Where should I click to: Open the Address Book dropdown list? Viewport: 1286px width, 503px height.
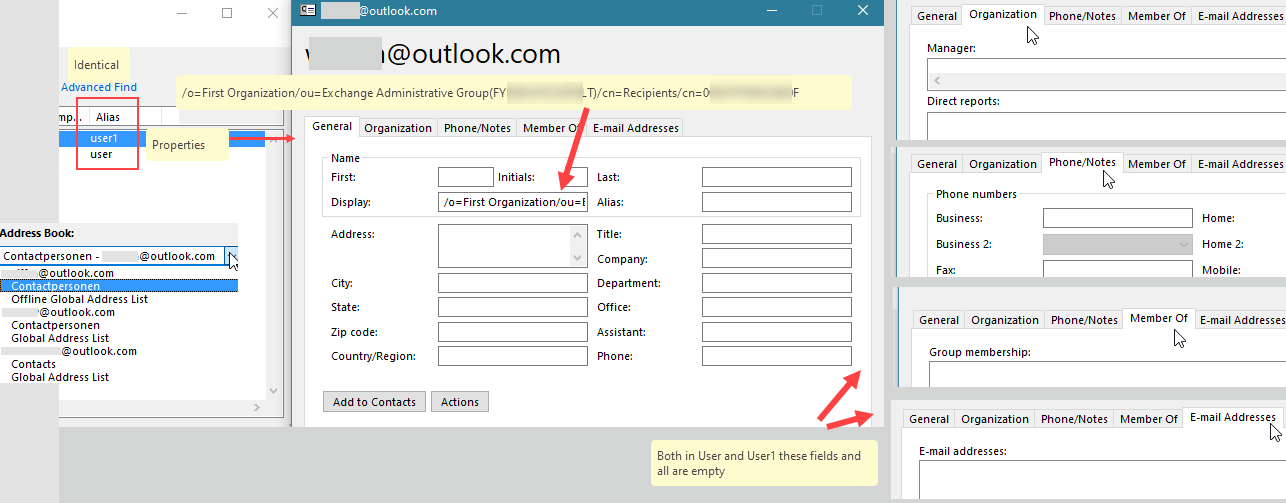point(232,257)
